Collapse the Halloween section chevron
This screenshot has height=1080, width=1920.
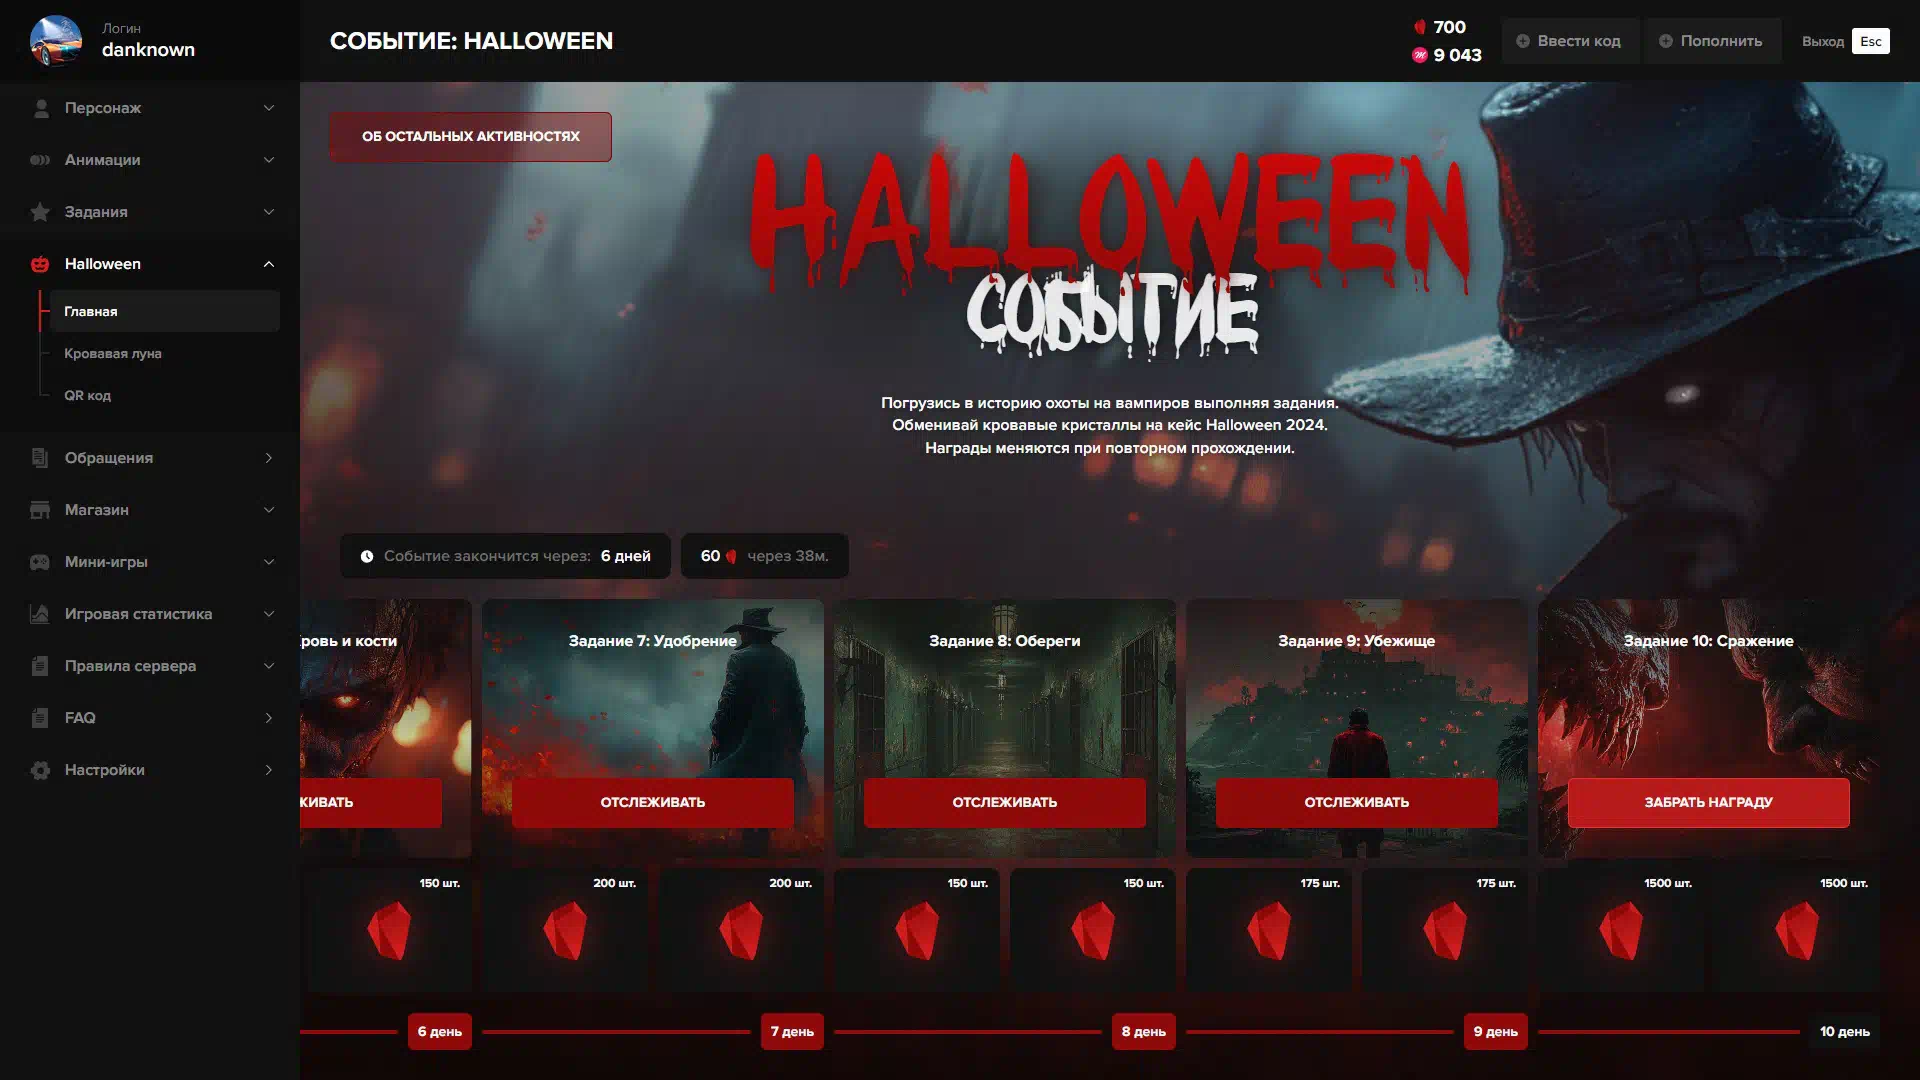click(268, 264)
